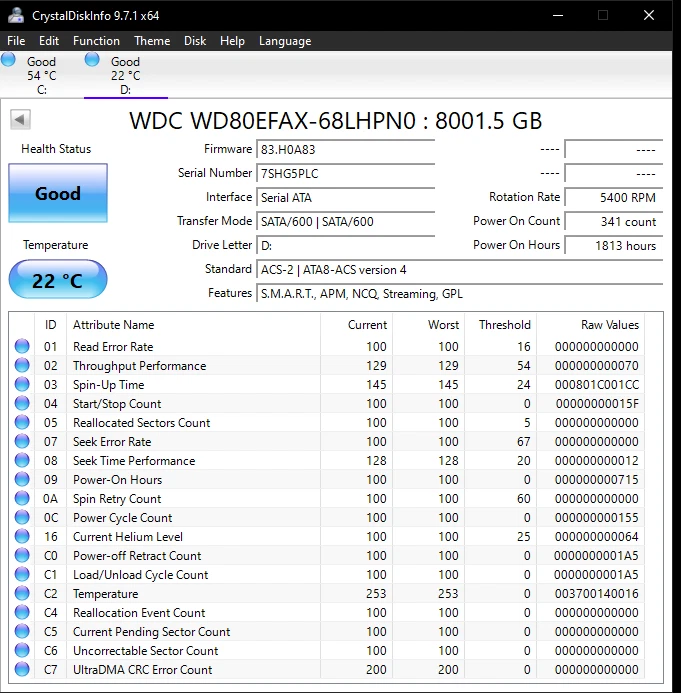Click the status icon for Uncorrectable Sector Count
Viewport: 681px width, 693px height.
point(22,650)
